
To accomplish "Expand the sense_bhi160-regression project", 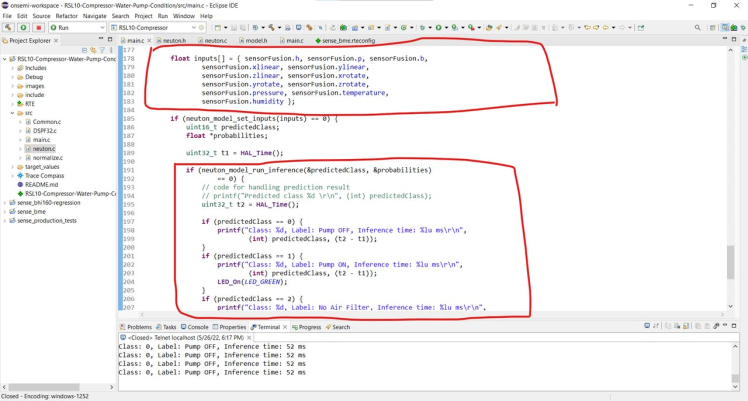I will tap(5, 202).
